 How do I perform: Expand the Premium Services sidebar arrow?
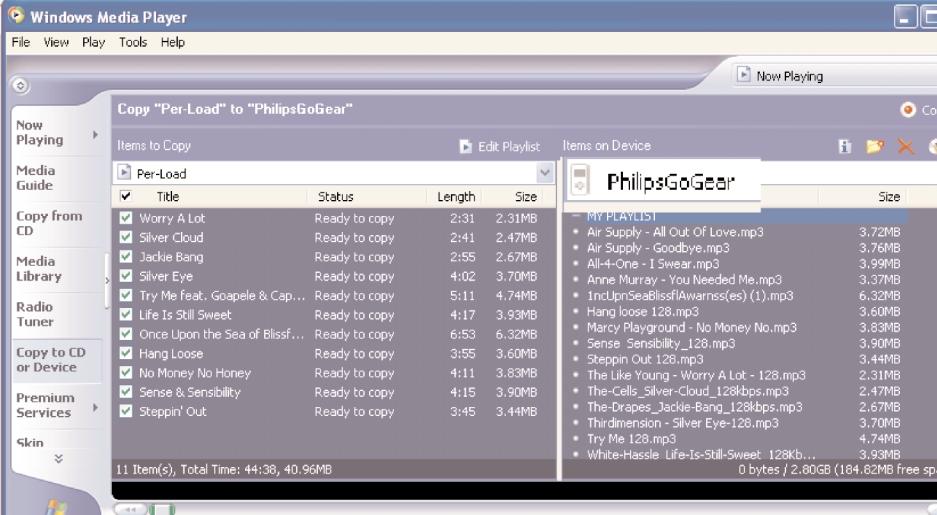point(95,407)
